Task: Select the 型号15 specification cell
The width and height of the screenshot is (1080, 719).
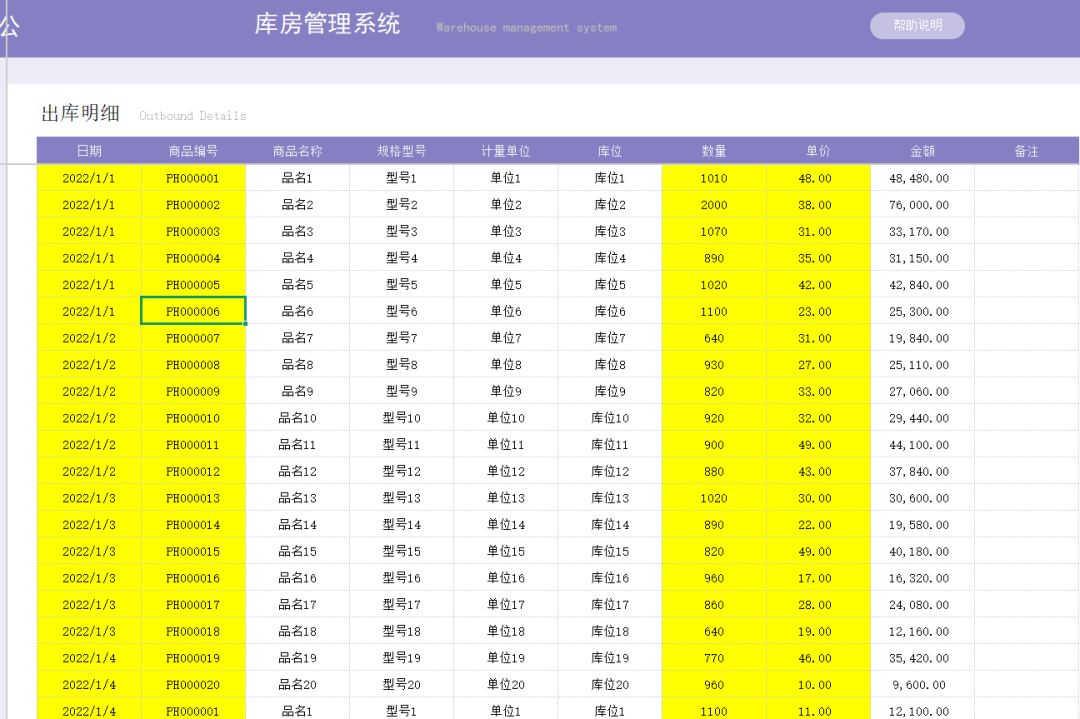Action: 401,551
